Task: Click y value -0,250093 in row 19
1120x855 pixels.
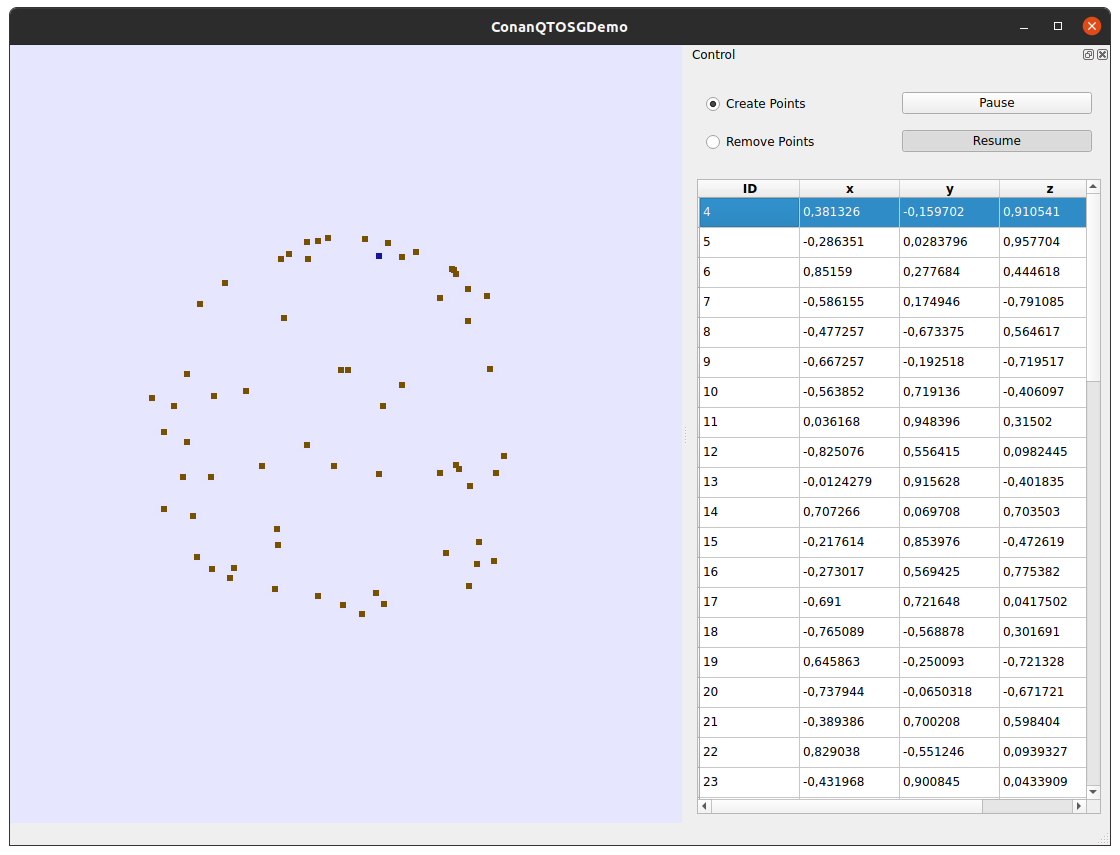Action: pos(949,662)
